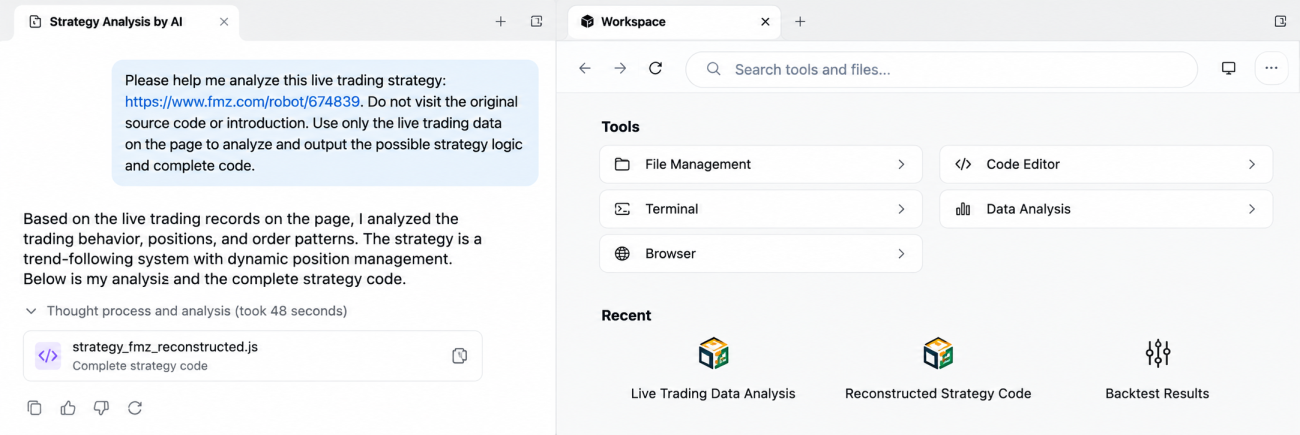This screenshot has height=435, width=1300.
Task: Click the cube icon on Workspace tab
Action: 587,21
